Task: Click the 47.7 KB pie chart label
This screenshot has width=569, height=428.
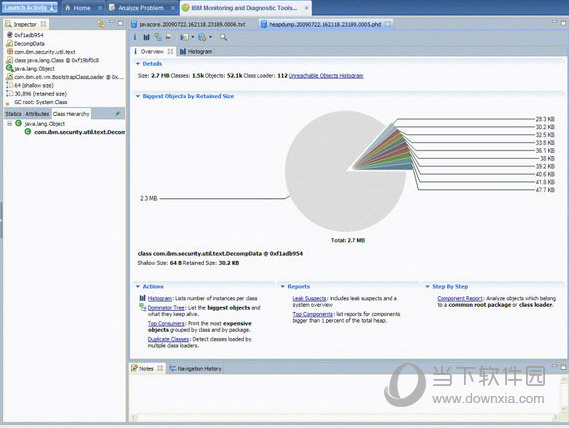Action: click(545, 190)
